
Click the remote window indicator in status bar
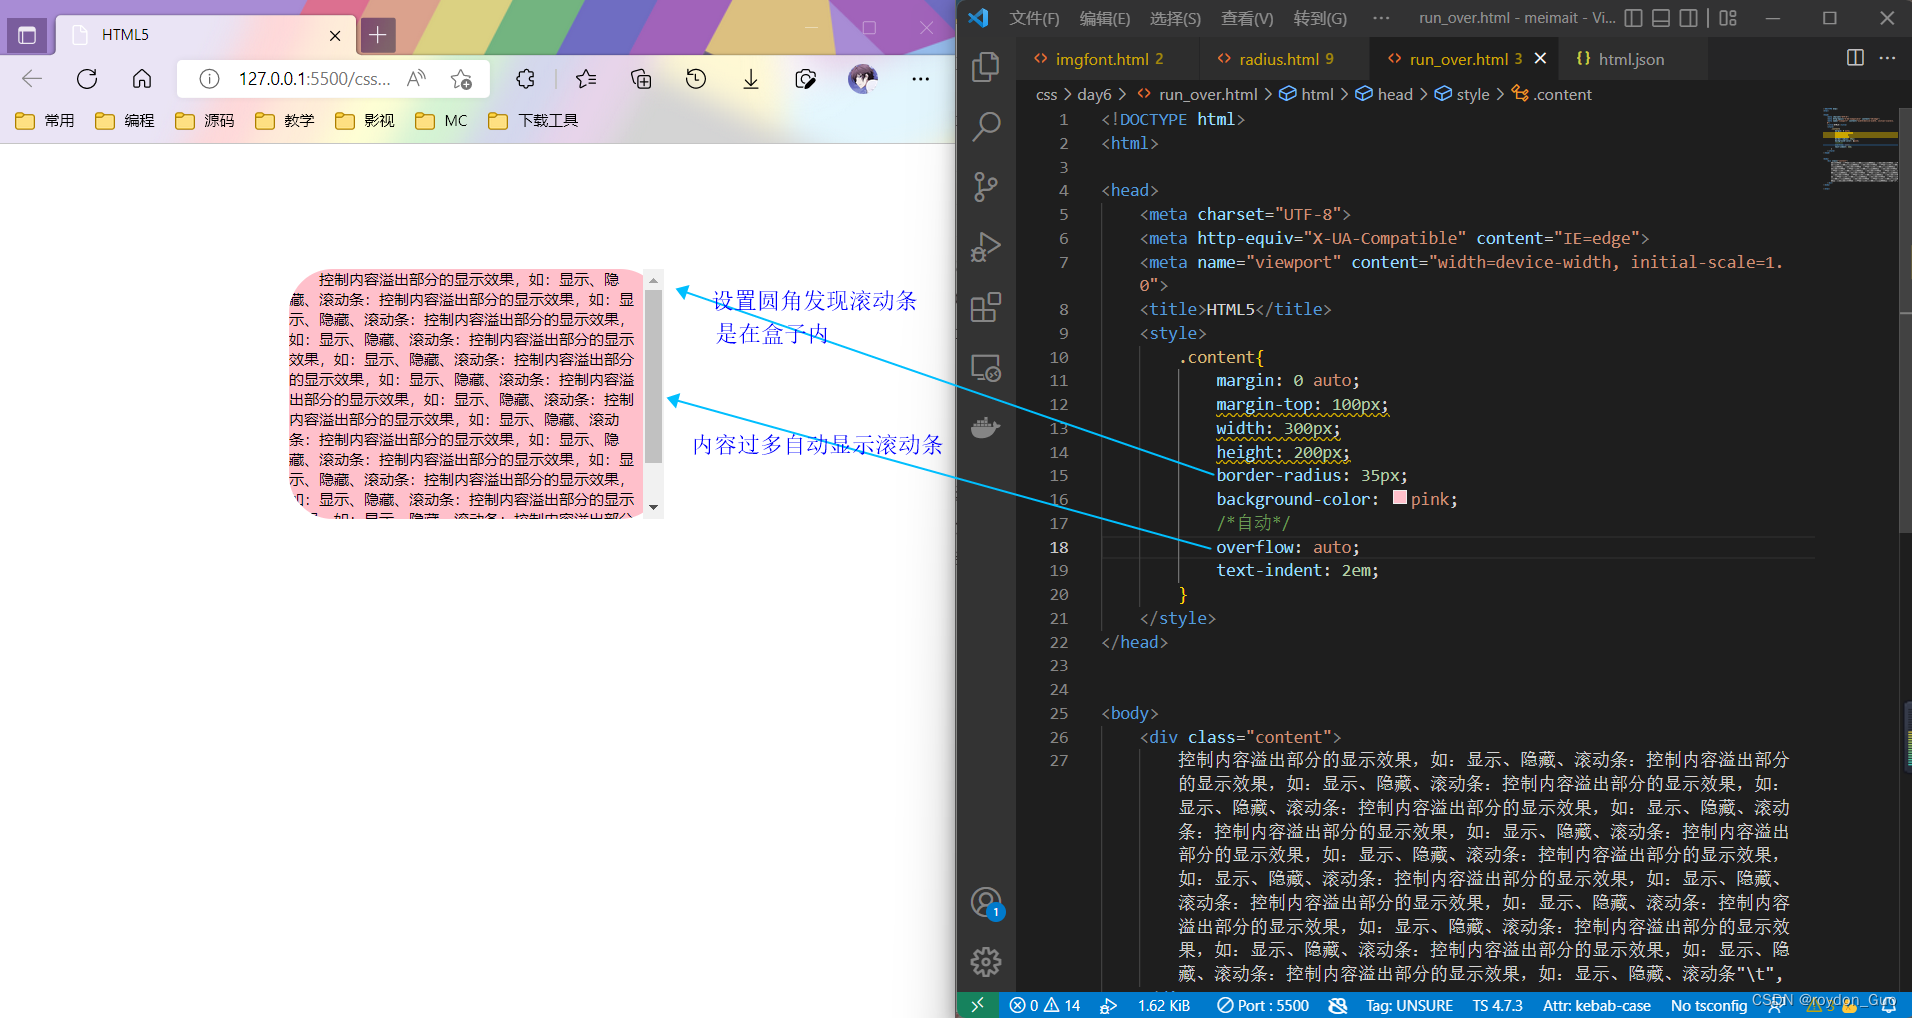click(978, 1005)
